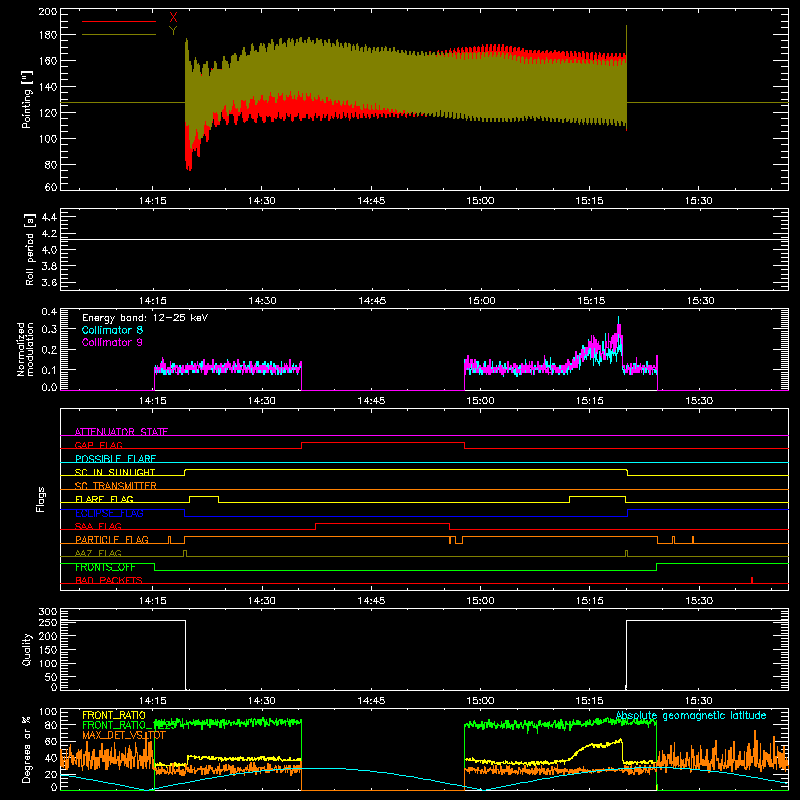Image resolution: width=800 pixels, height=800 pixels.
Task: Click the orange MAX_DET_VS_TOT legend label
Action: point(124,735)
